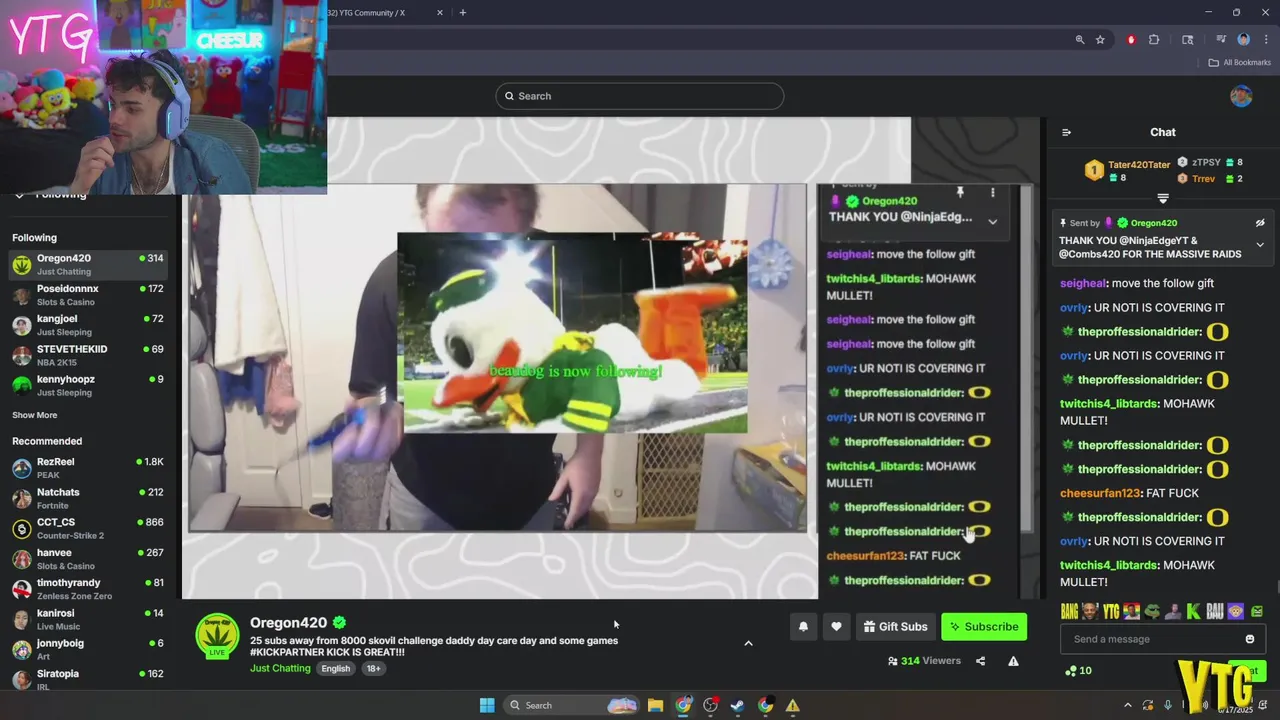
Task: Open File Explorer from the taskbar
Action: pyautogui.click(x=655, y=705)
